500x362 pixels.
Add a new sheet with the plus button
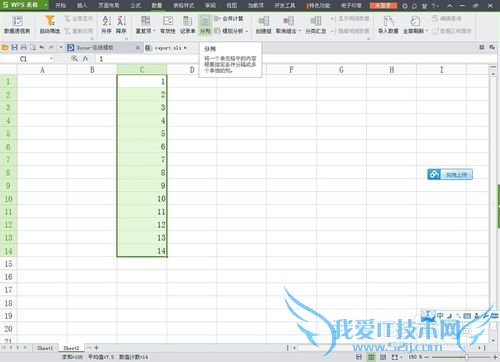coord(96,348)
